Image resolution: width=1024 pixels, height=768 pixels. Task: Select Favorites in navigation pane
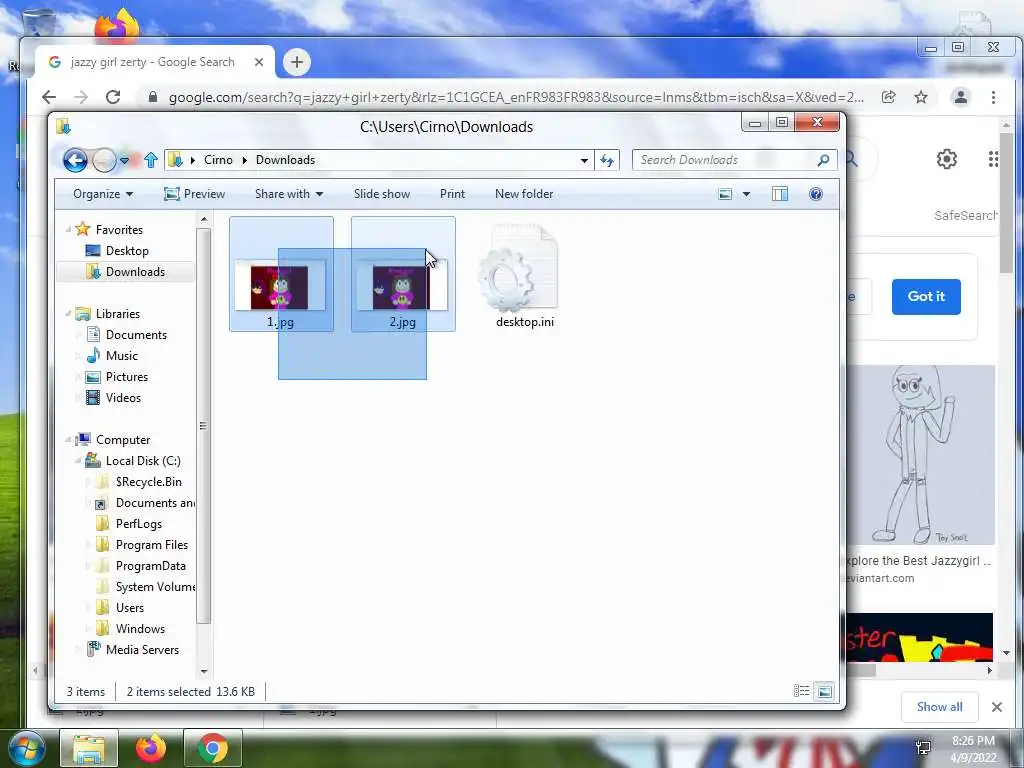119,230
